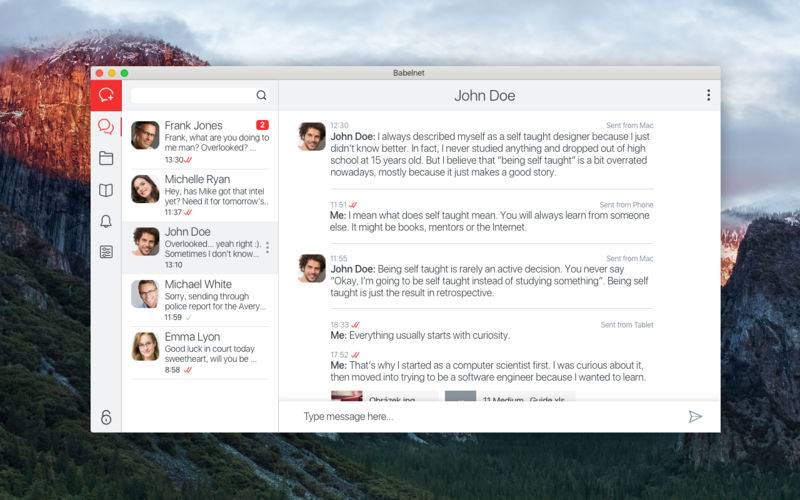Open the Michelle Ryan conversation

point(200,195)
